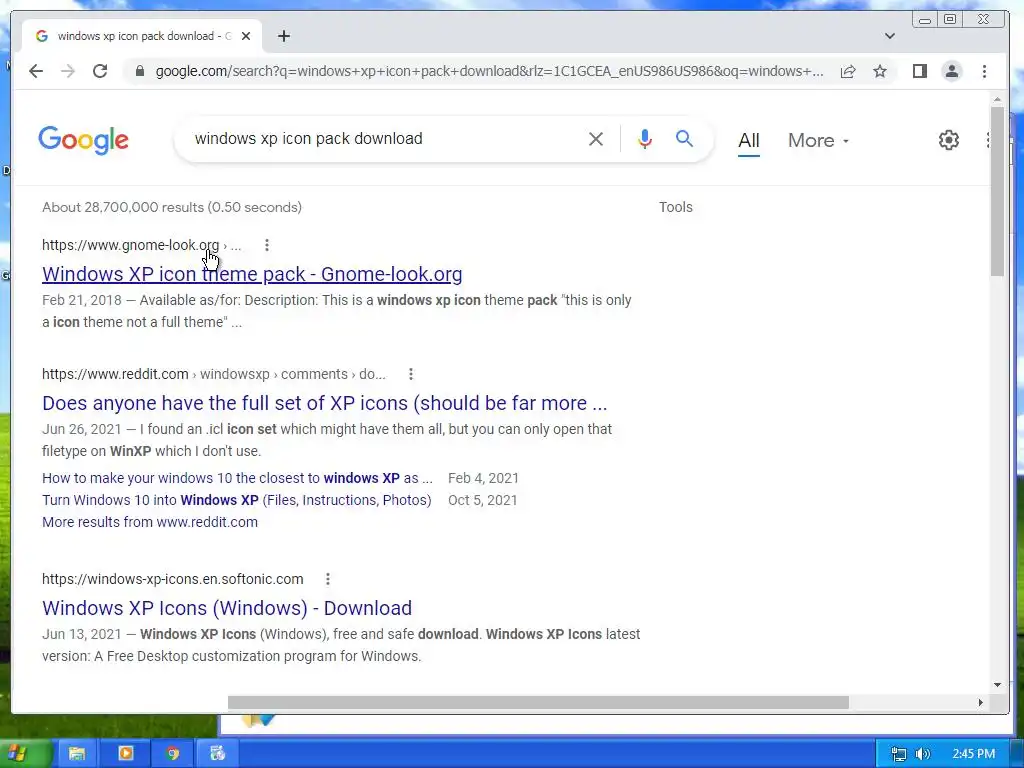Click network icon in system tray
Viewport: 1024px width, 768px height.
(x=899, y=754)
